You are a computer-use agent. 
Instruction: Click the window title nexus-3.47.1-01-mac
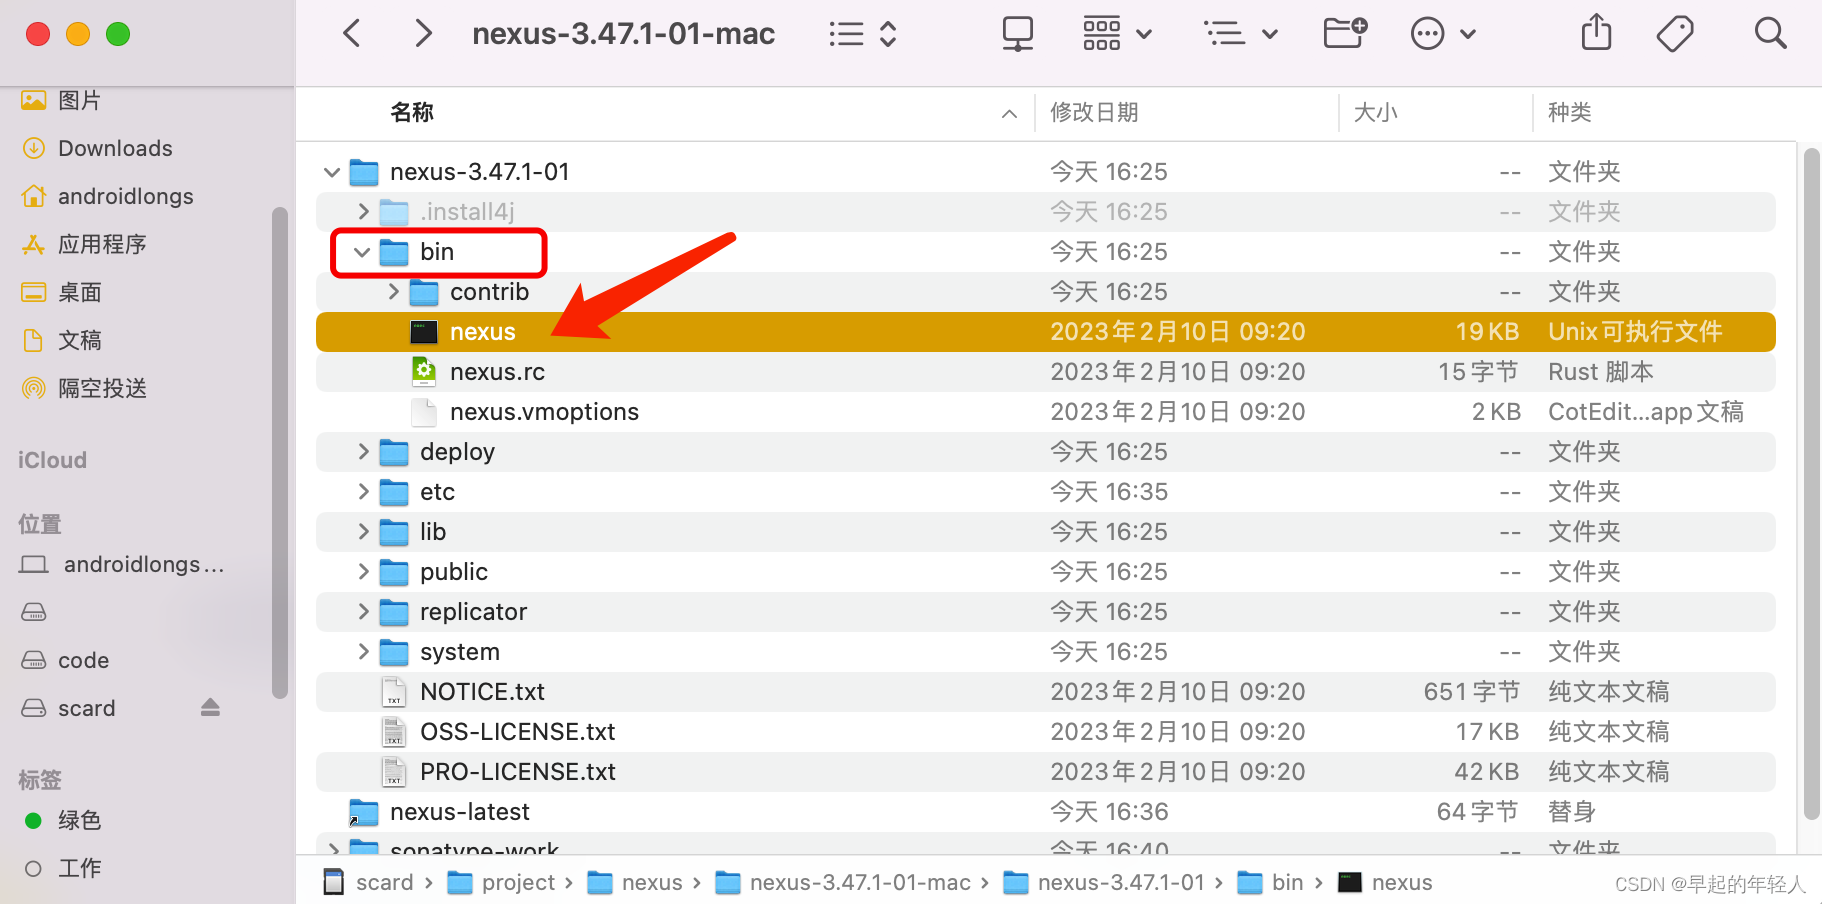click(623, 34)
